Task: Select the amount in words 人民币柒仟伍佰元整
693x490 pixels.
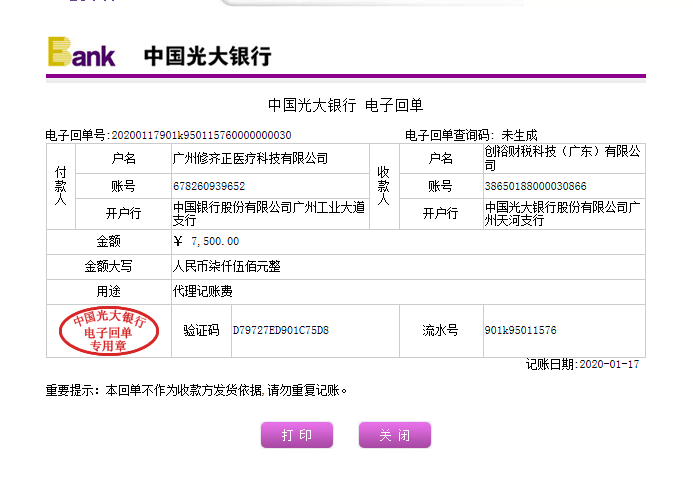Action: click(227, 266)
